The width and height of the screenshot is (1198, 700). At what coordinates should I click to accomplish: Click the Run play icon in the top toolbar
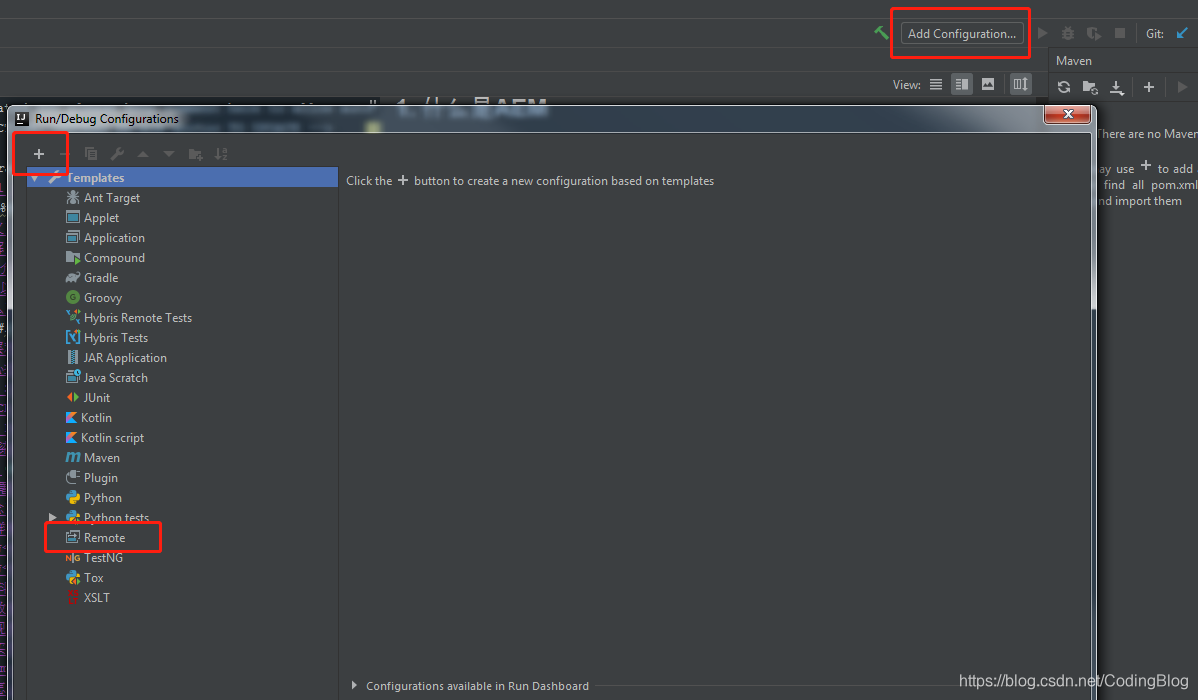point(1042,34)
